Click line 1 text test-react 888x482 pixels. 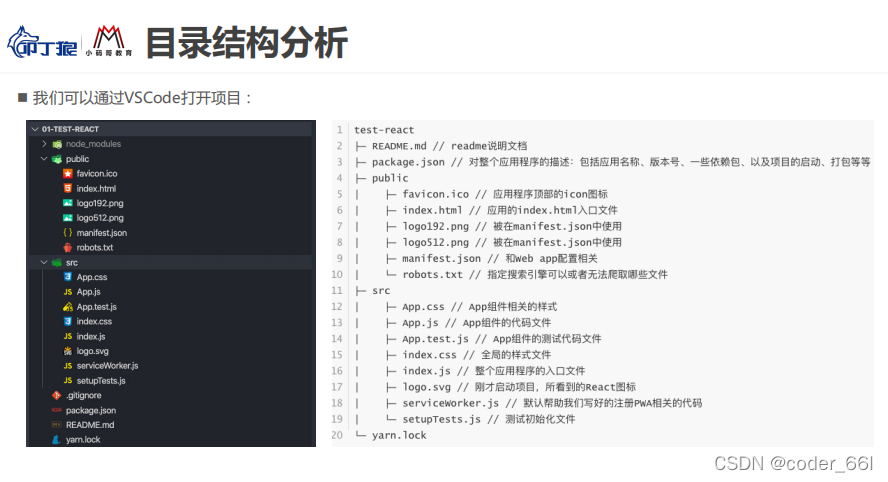point(384,130)
